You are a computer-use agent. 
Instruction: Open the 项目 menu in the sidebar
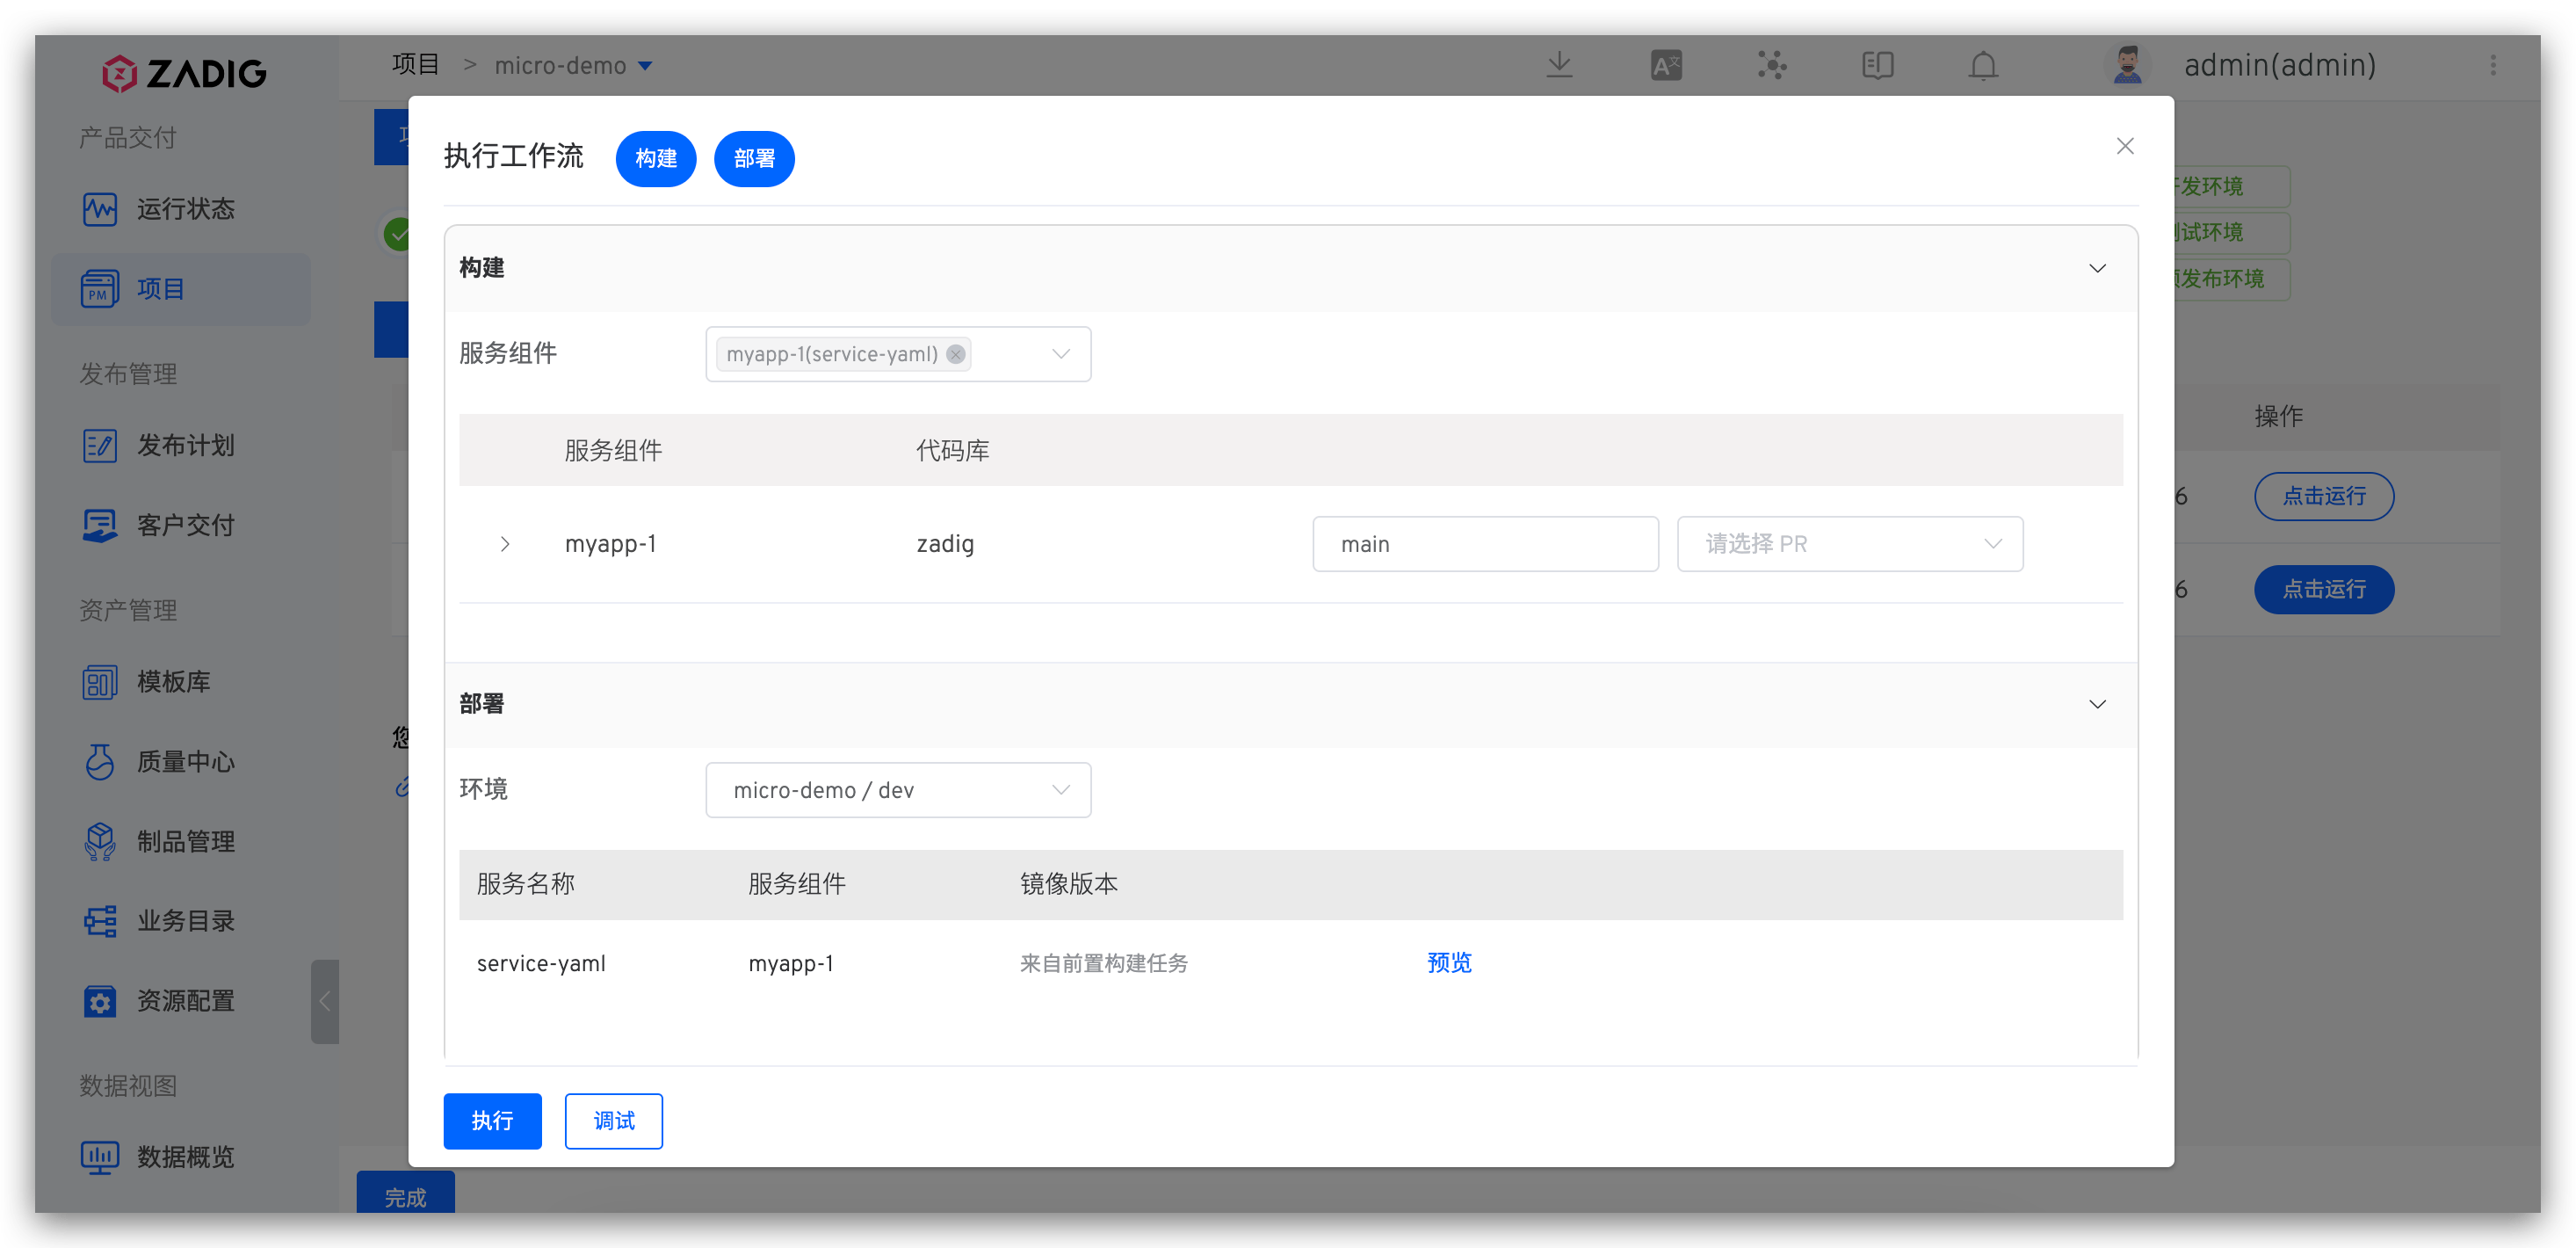click(160, 289)
